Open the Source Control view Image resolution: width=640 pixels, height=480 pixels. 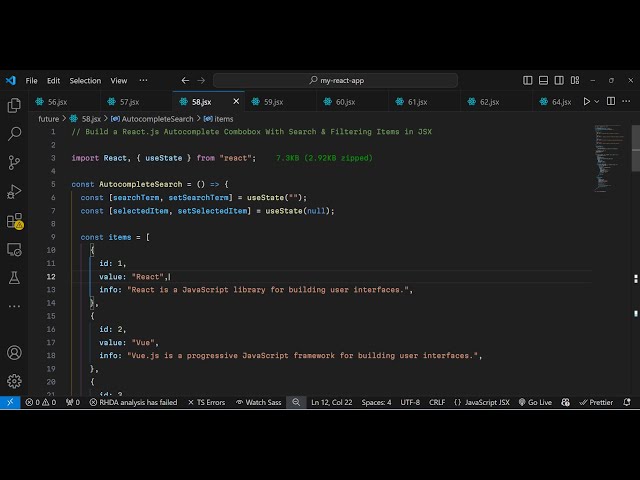(14, 162)
